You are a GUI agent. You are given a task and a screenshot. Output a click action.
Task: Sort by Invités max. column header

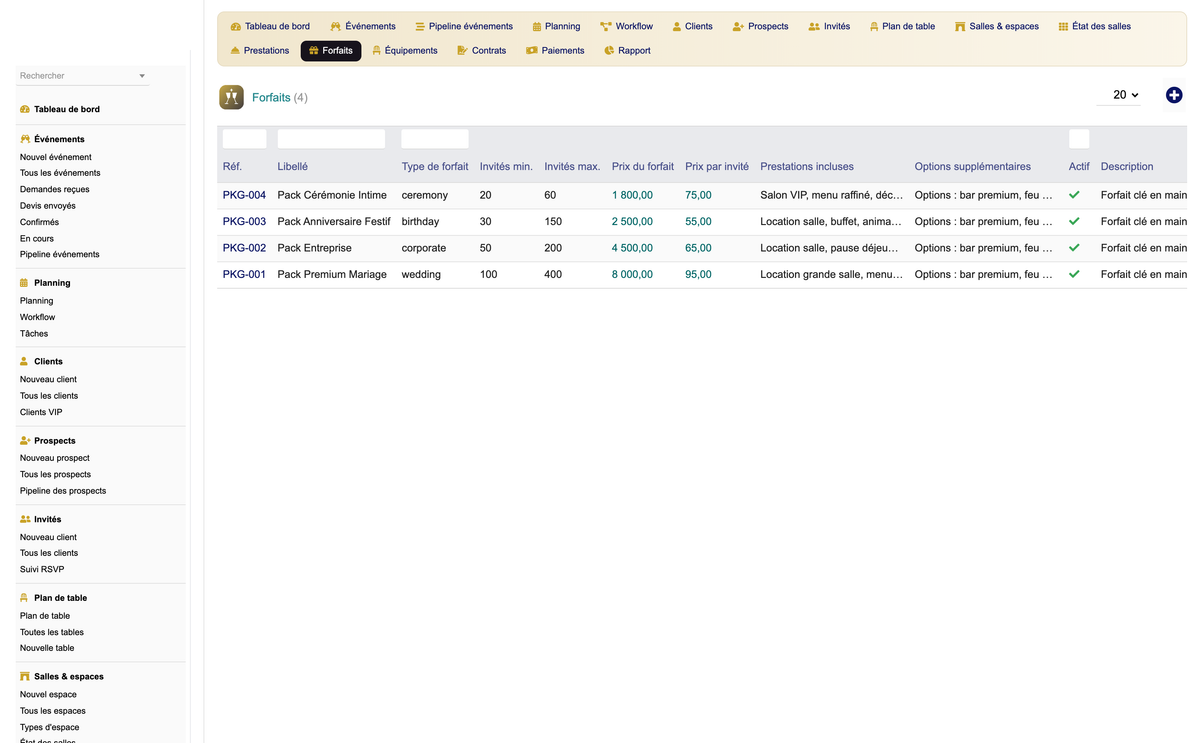[x=572, y=166]
